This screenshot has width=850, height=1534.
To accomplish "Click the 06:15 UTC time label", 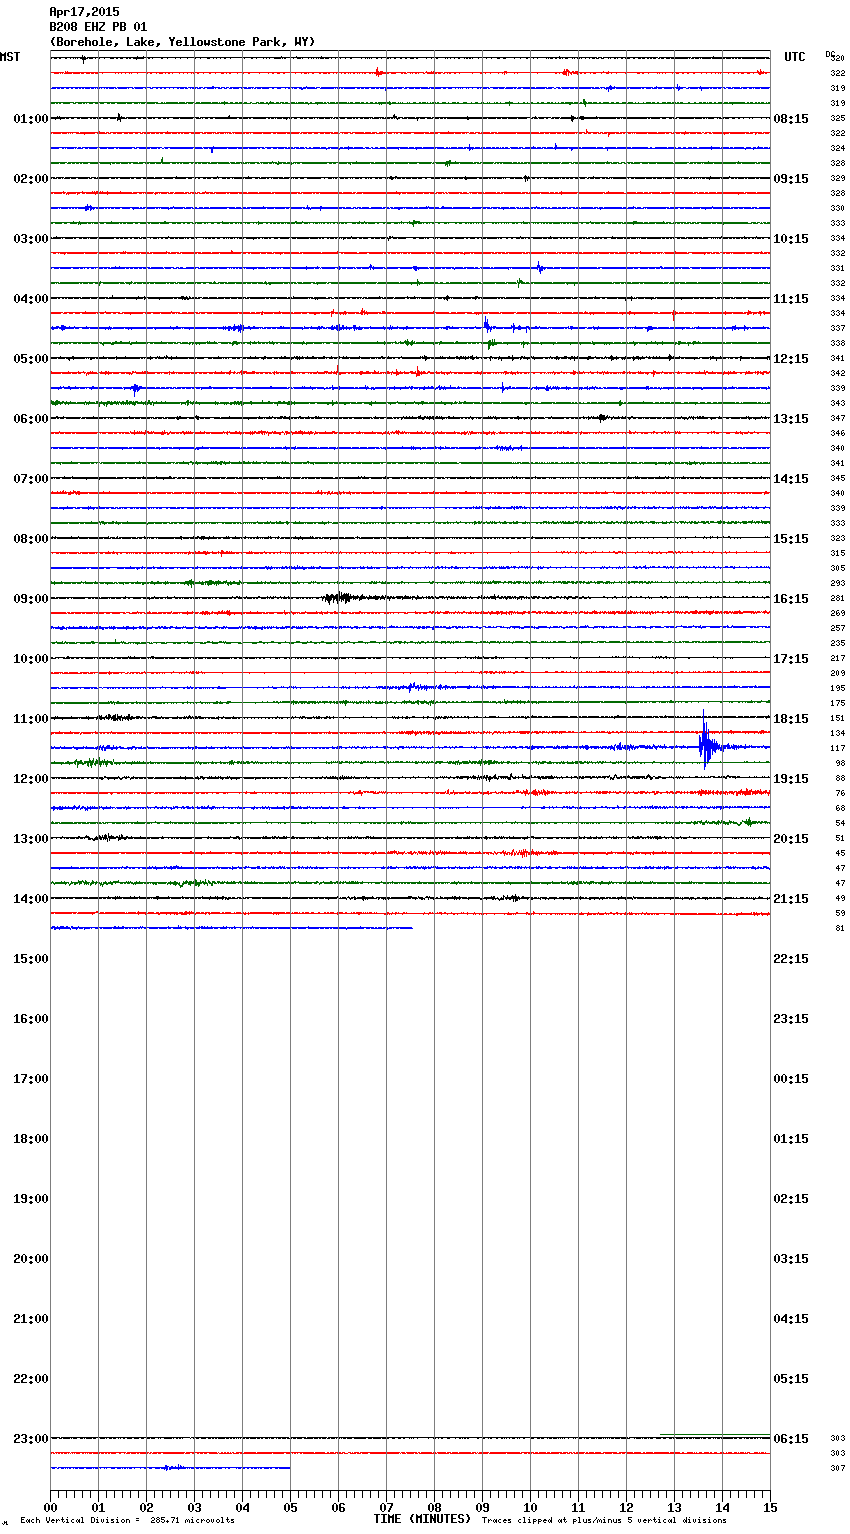I will [791, 1439].
